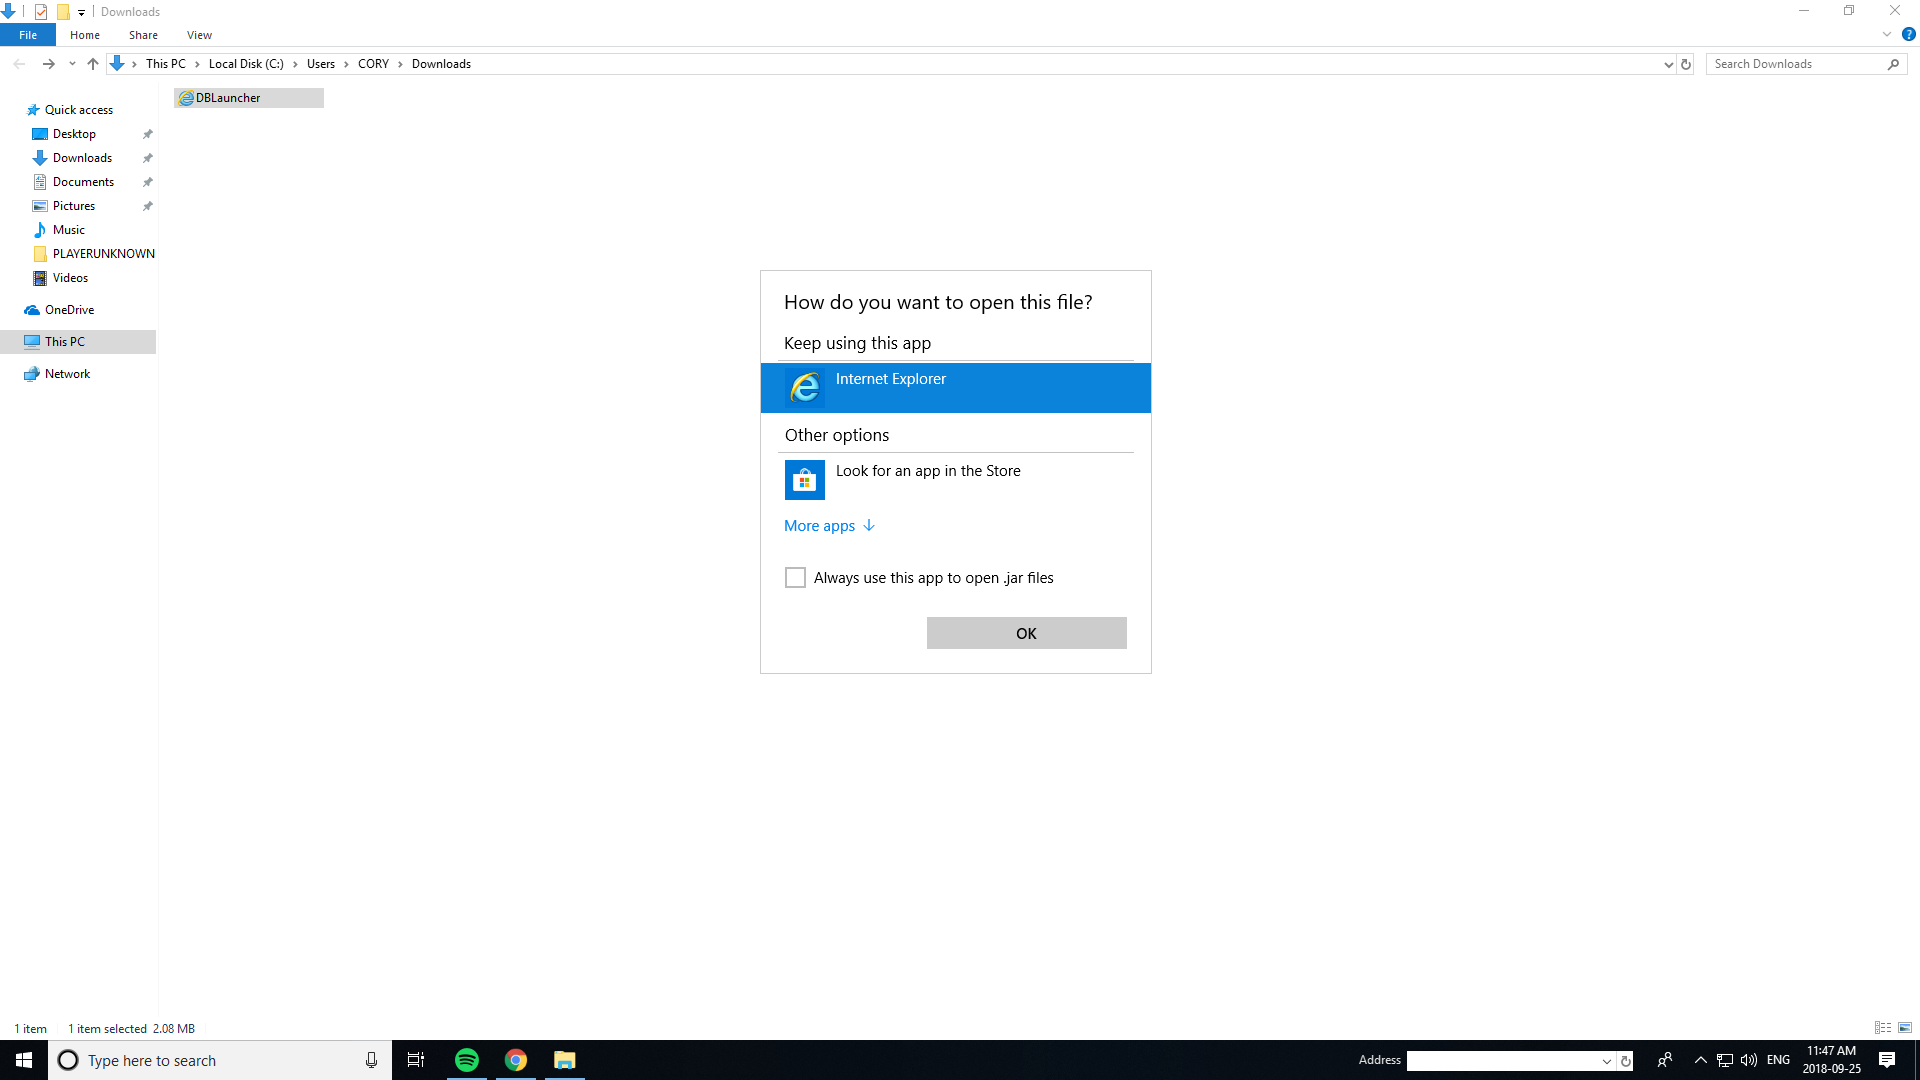
Task: Click File Explorer taskbar icon
Action: pyautogui.click(x=565, y=1060)
